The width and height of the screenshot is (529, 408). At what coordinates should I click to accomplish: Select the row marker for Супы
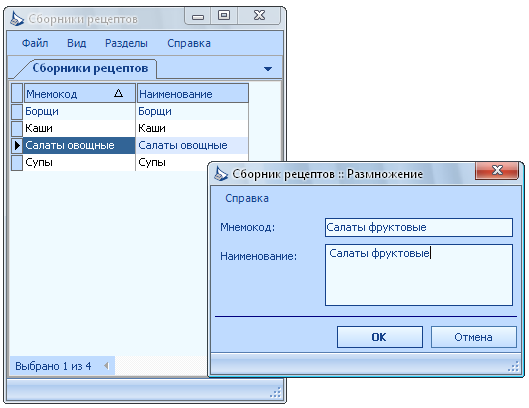[x=17, y=162]
